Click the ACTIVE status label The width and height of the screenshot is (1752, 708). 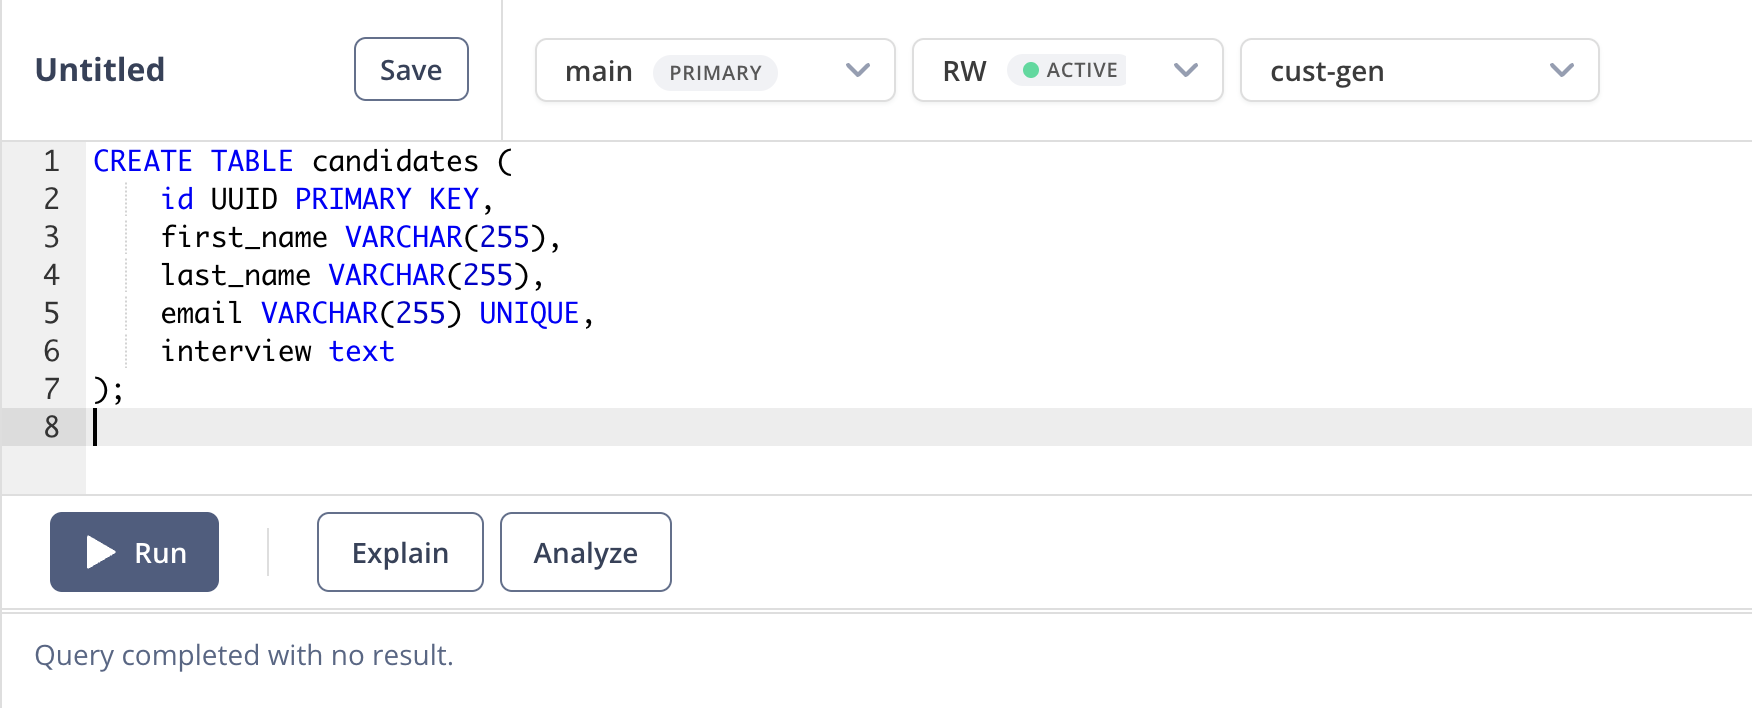tap(1082, 70)
